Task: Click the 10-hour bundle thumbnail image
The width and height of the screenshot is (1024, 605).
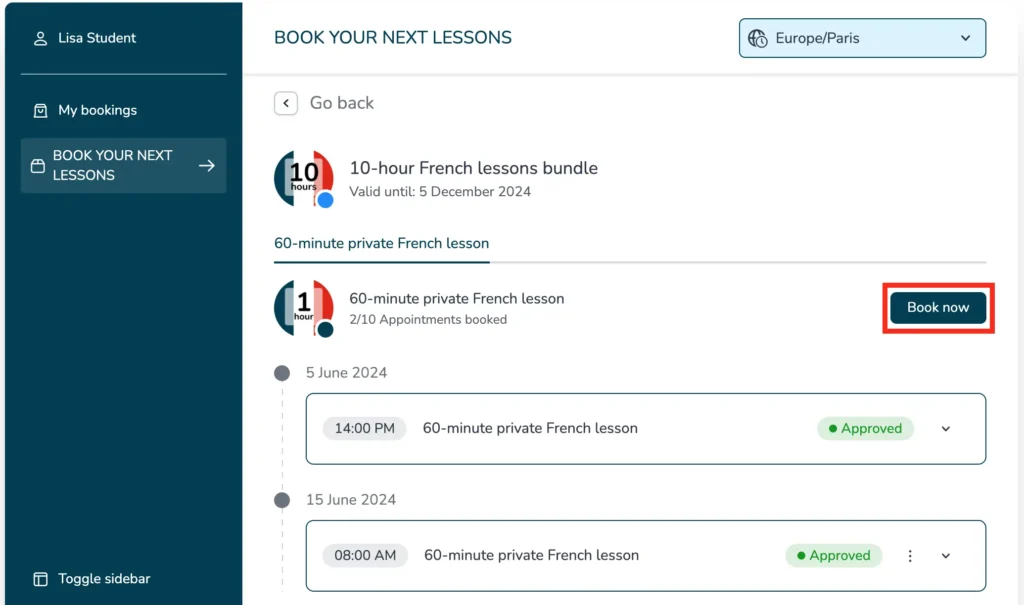Action: (303, 178)
